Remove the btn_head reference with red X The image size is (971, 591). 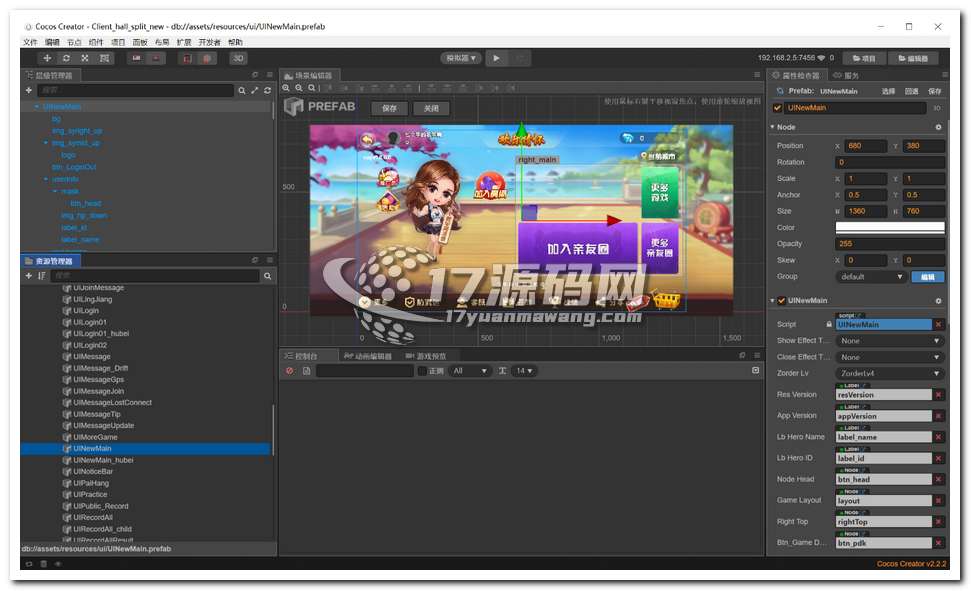[x=939, y=479]
